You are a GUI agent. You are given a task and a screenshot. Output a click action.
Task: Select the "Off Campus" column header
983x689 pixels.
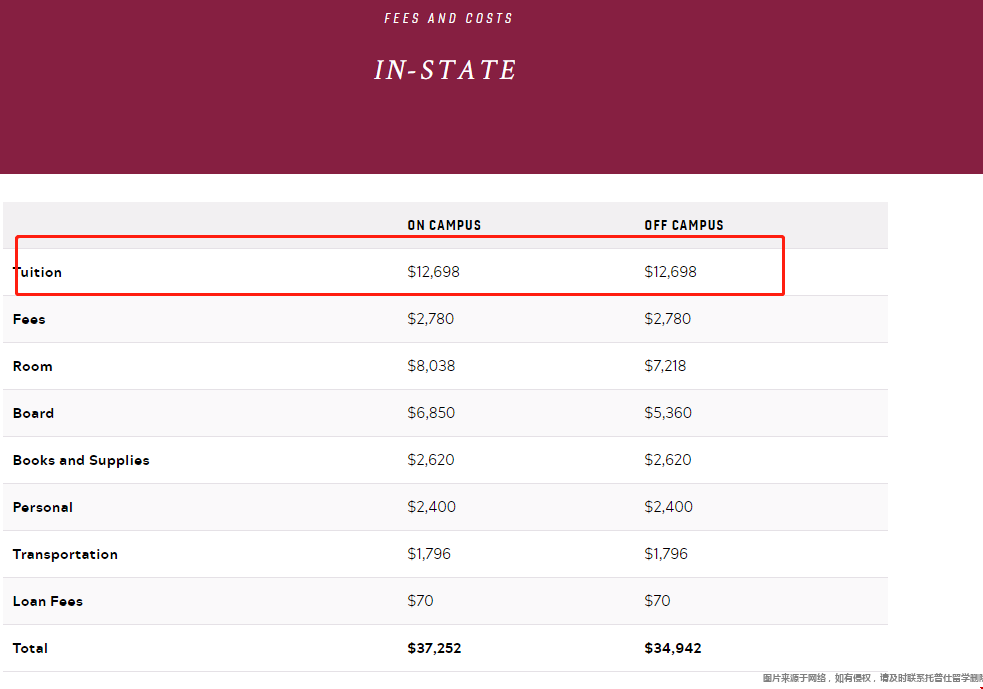point(684,225)
